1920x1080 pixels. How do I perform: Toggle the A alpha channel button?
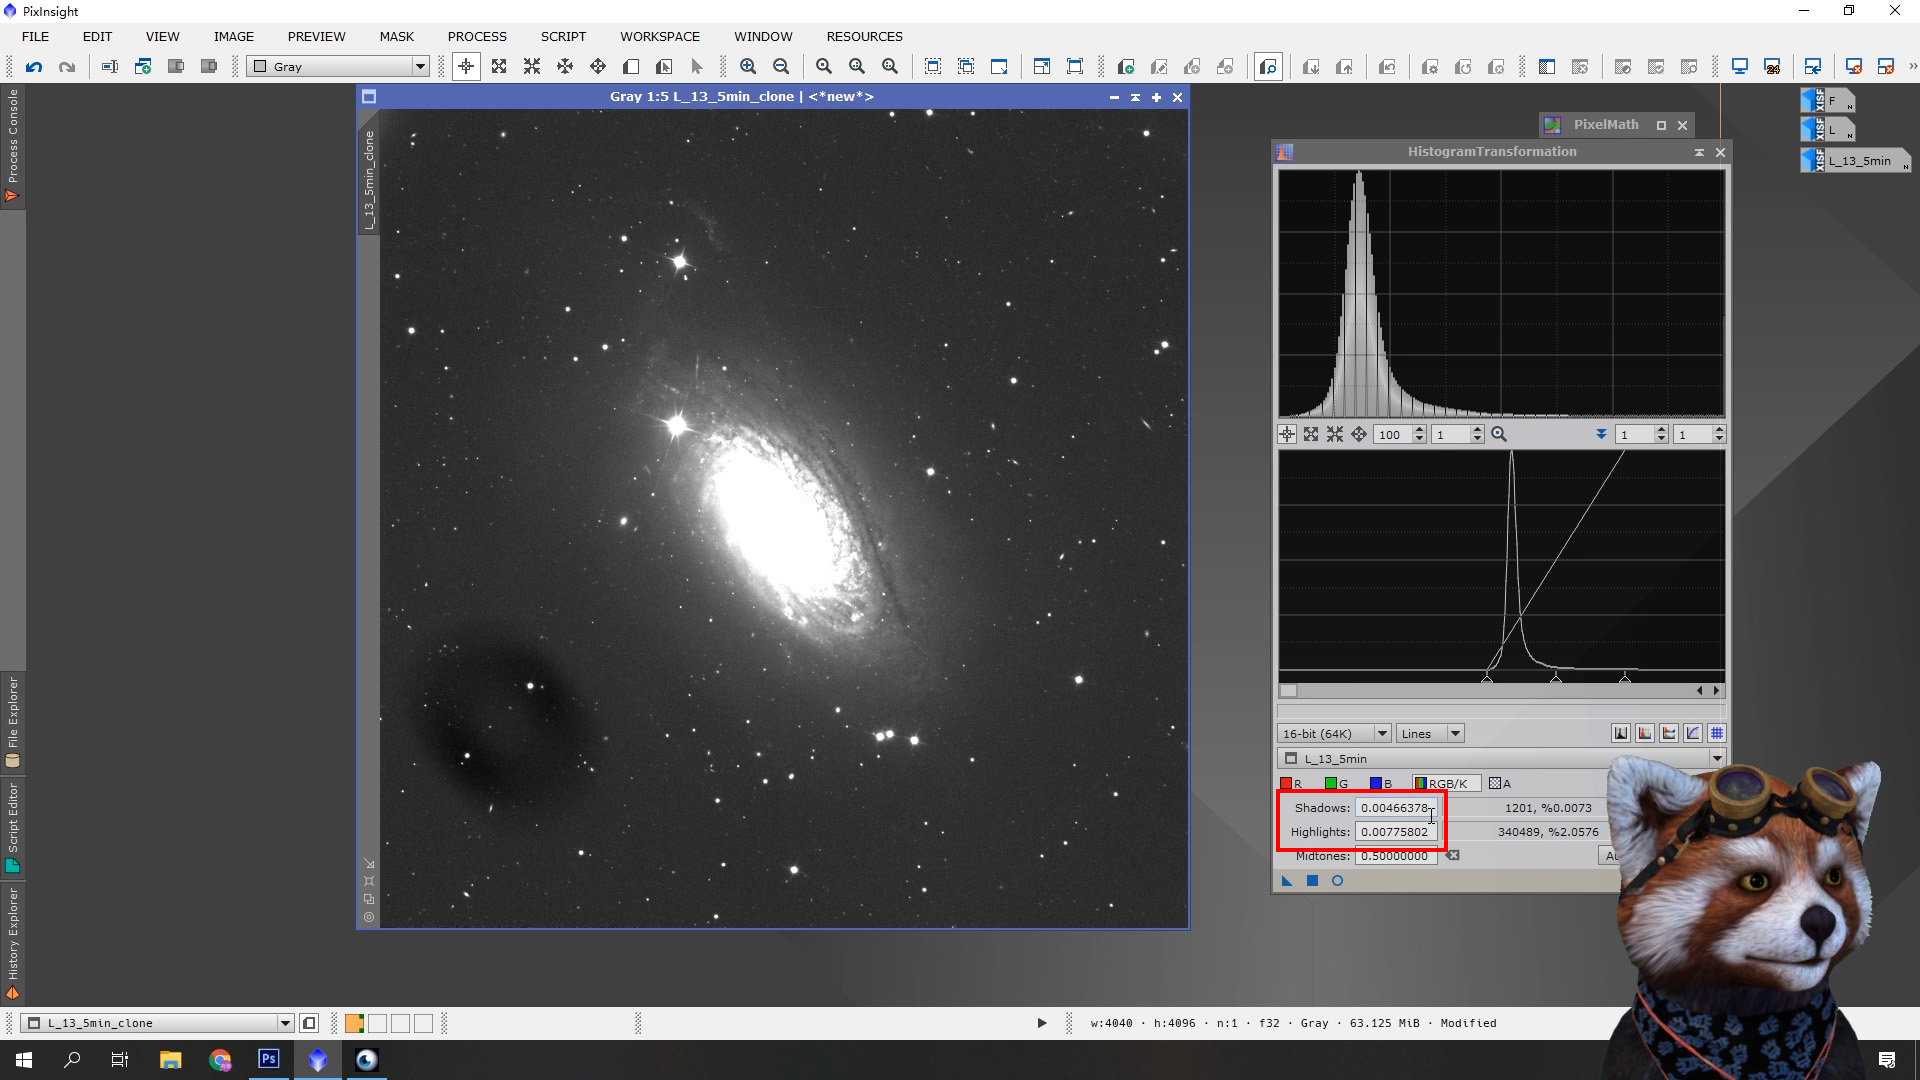pyautogui.click(x=1500, y=784)
